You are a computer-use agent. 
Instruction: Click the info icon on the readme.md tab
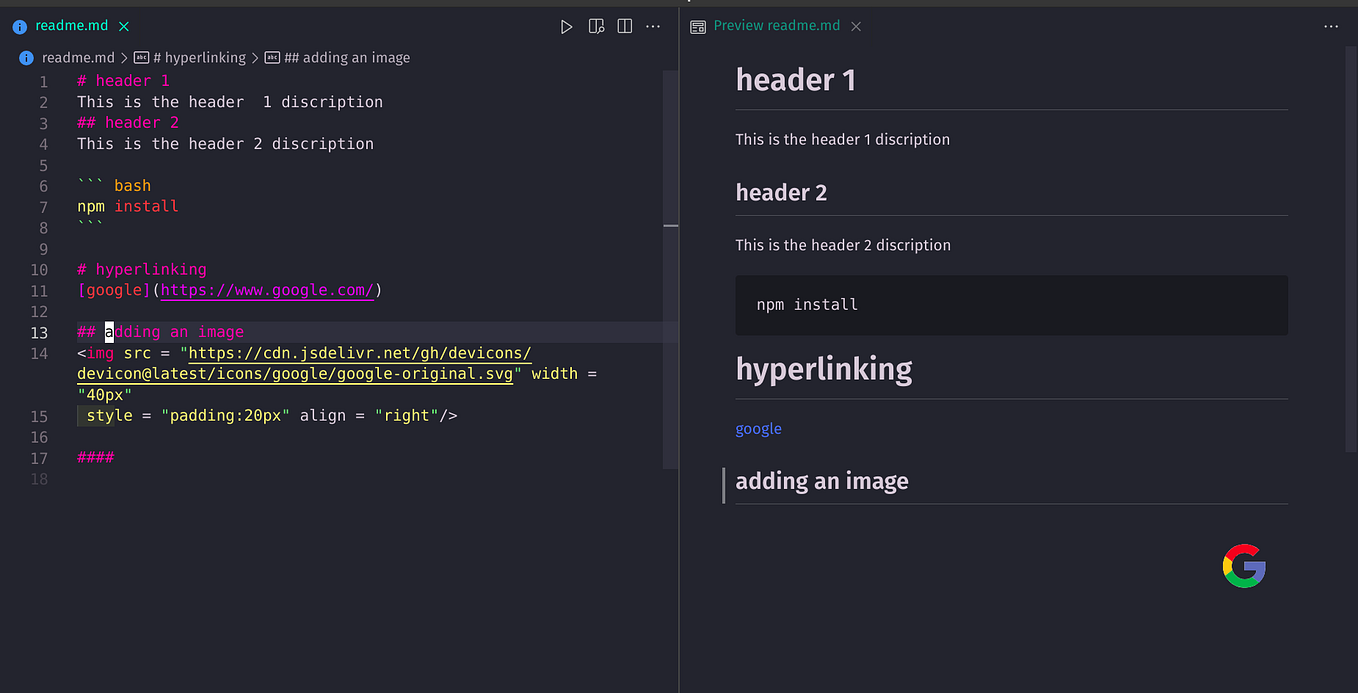(20, 25)
